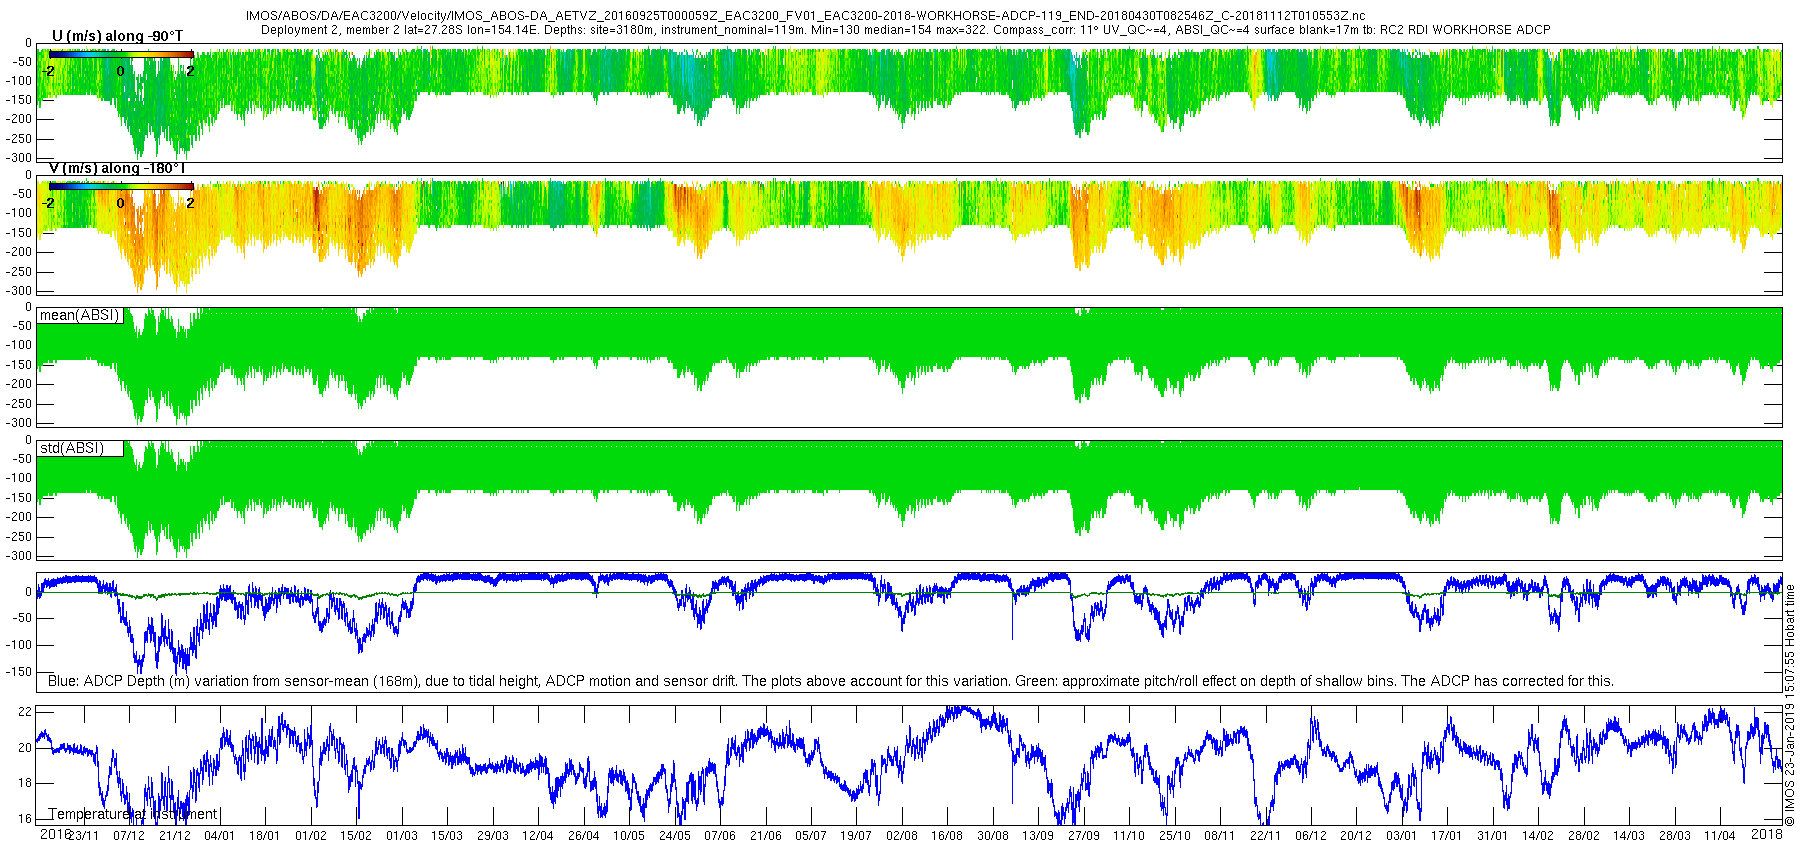Click the U (m/s) along -90°T panel title
The height and width of the screenshot is (850, 1800).
coord(117,36)
